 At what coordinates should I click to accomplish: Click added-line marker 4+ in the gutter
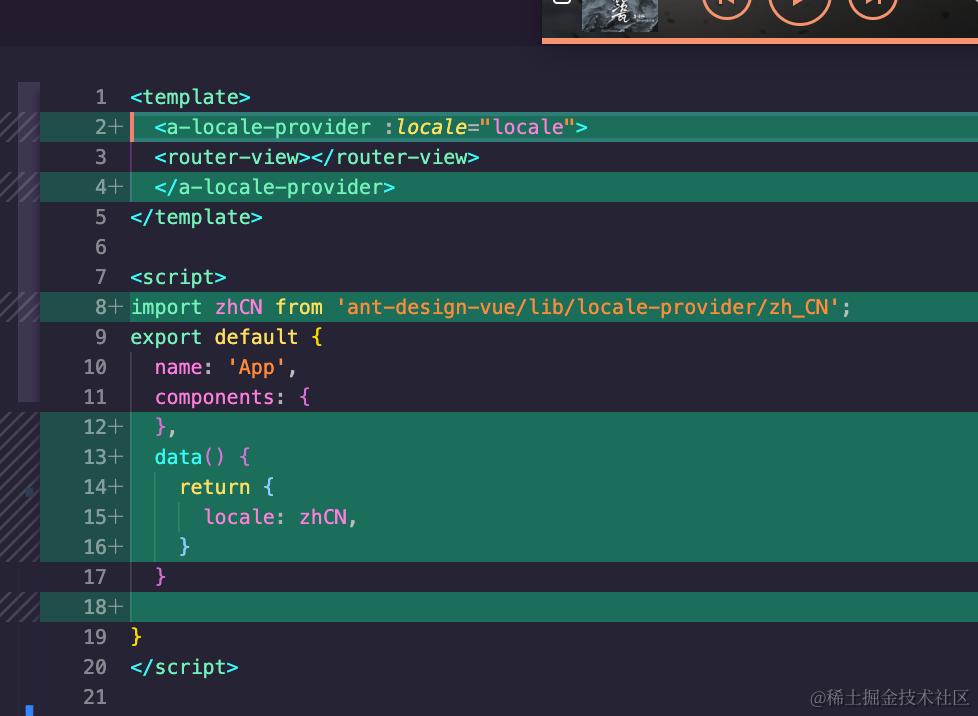point(109,187)
